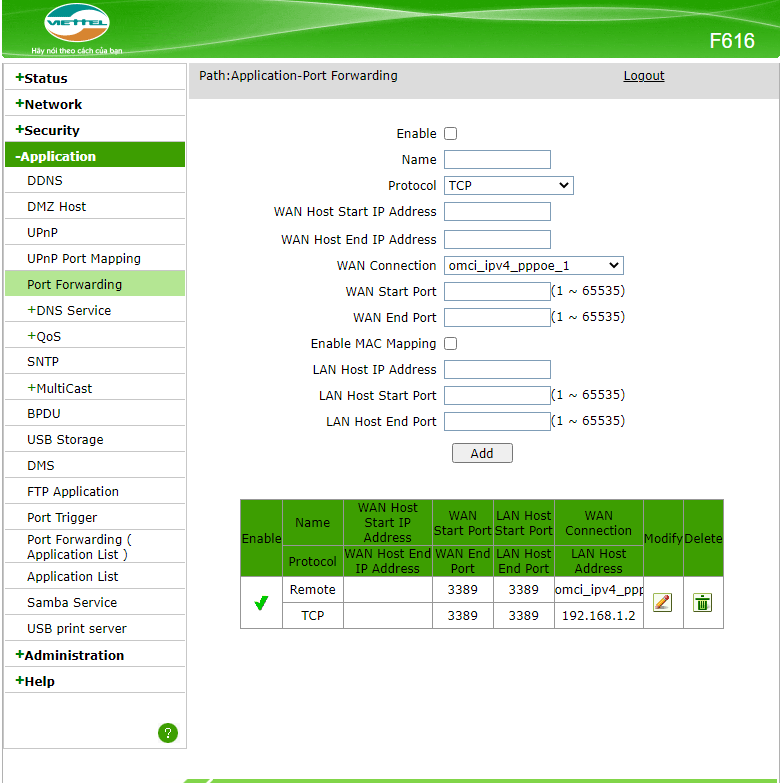This screenshot has height=783, width=782.
Task: Click the 'F616' model text in header
Action: [732, 41]
